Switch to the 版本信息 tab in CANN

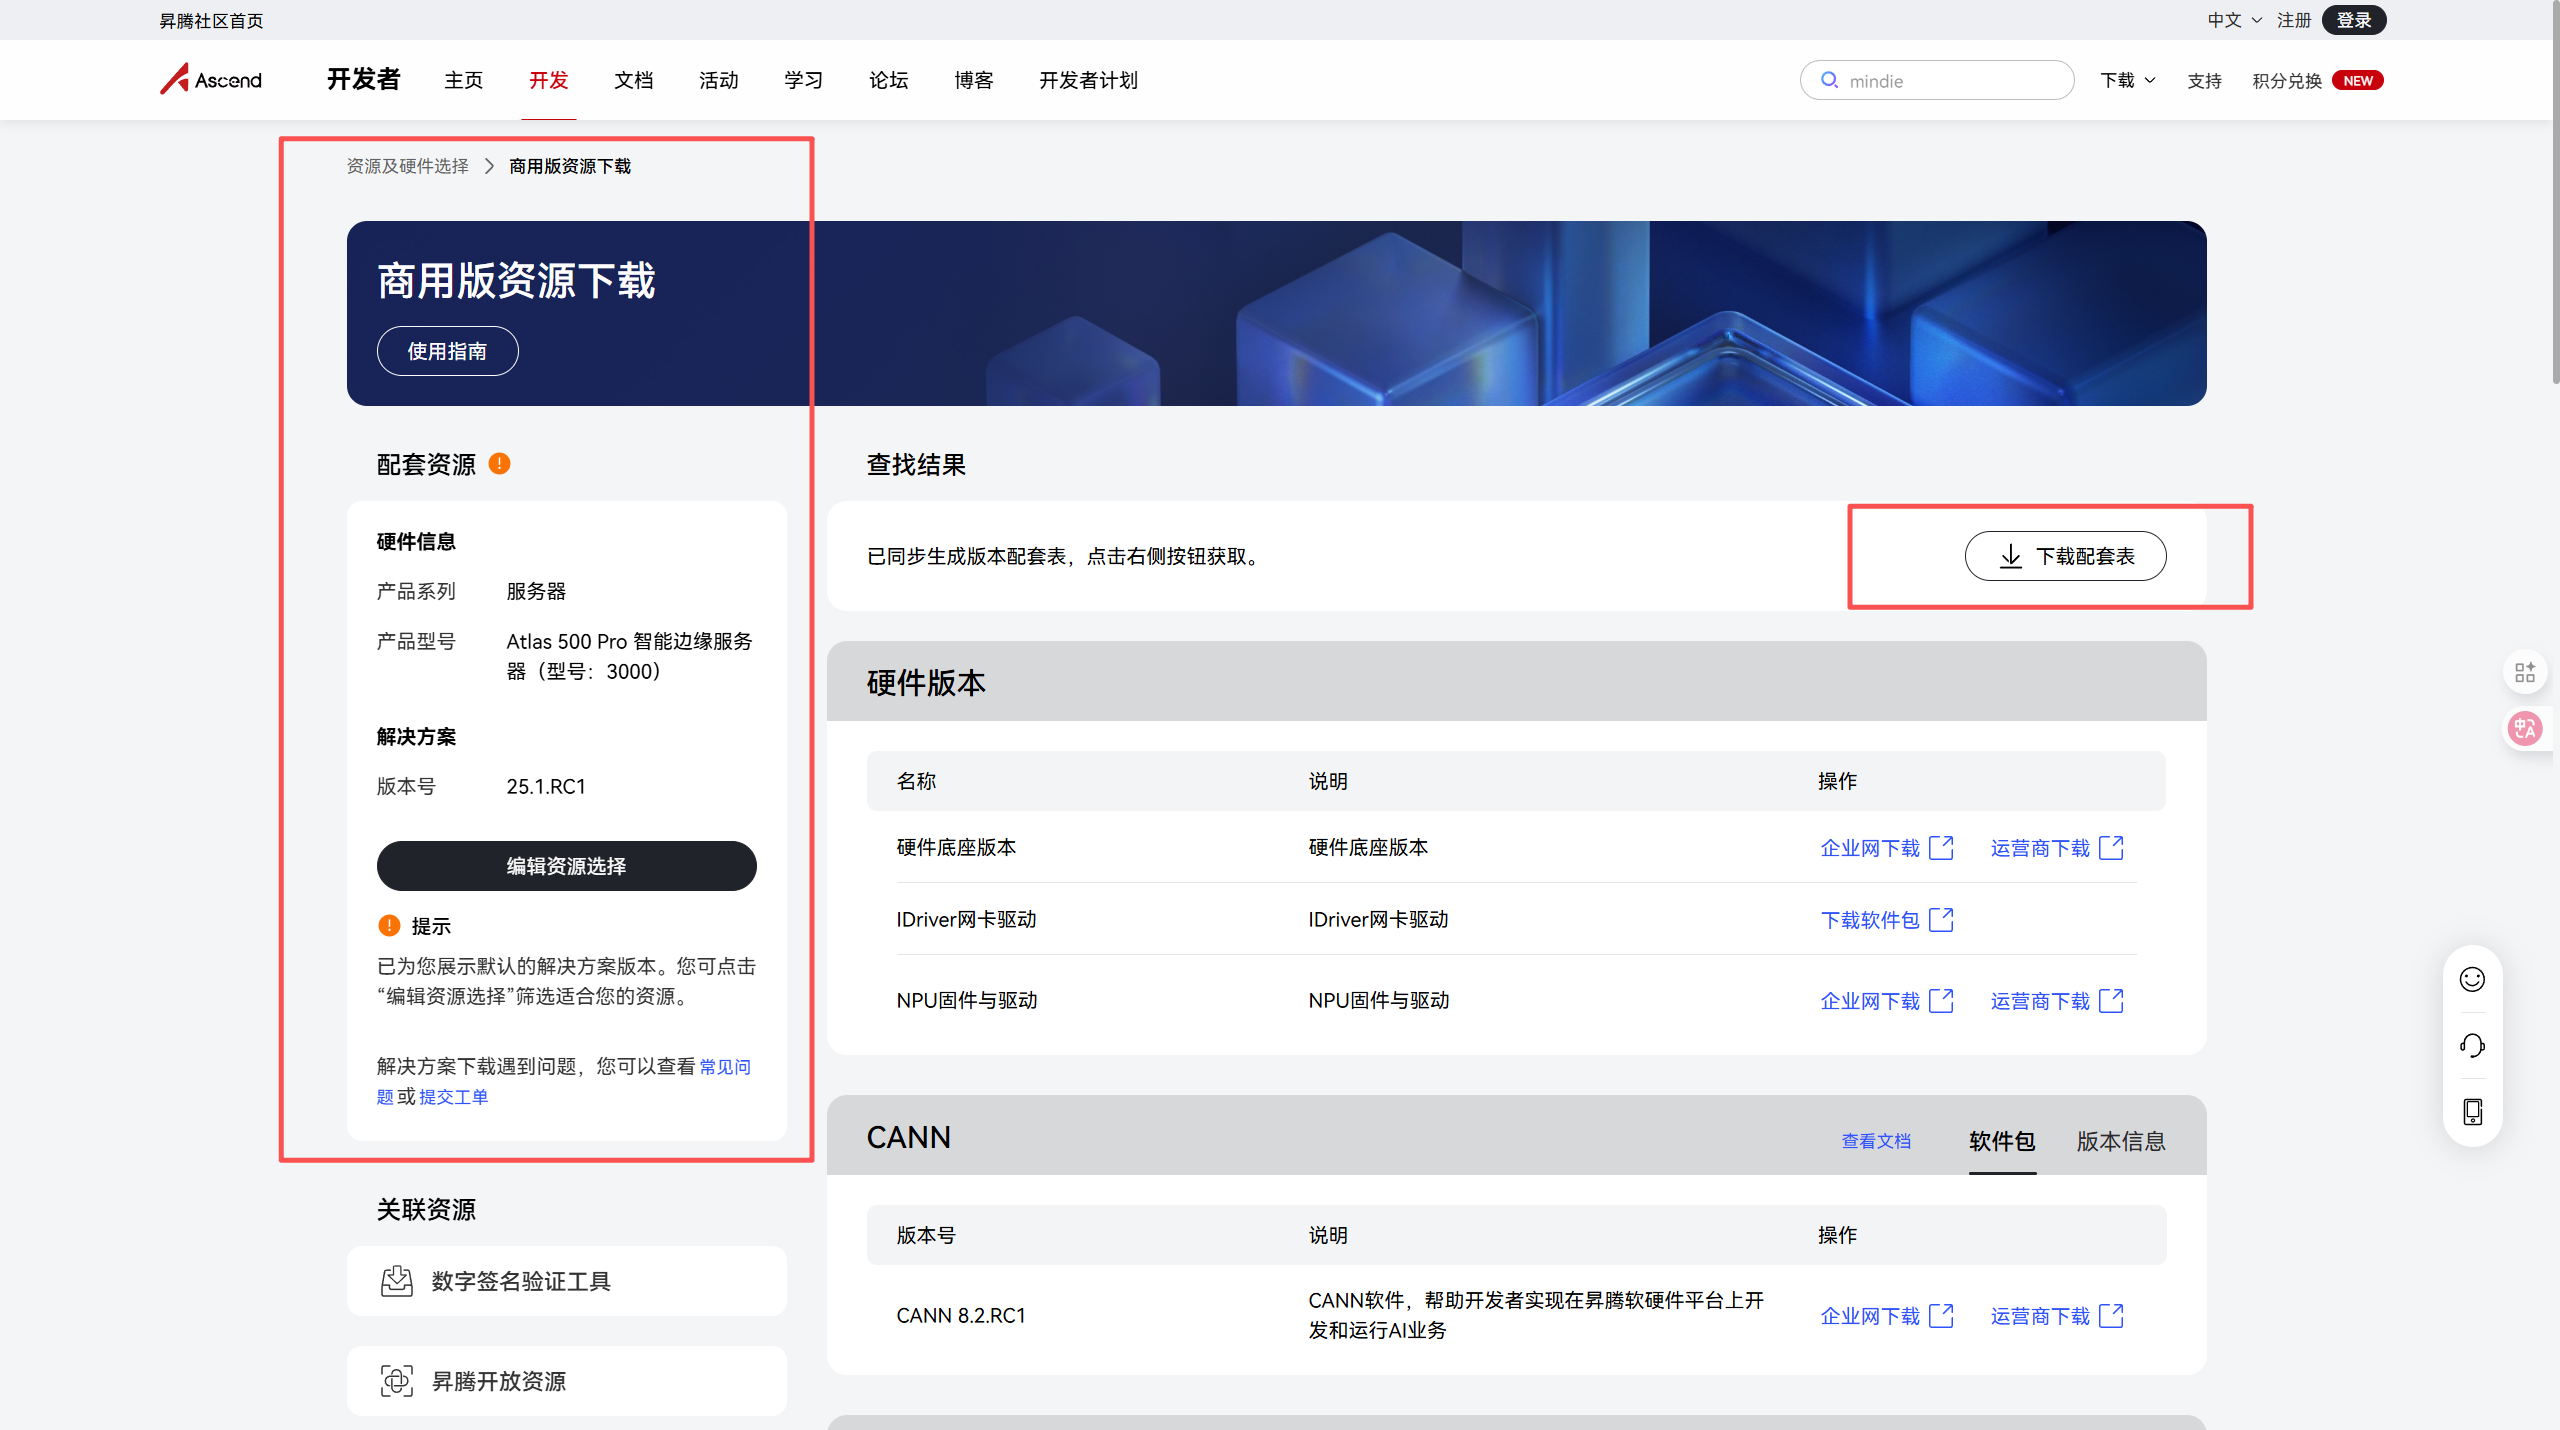tap(2121, 1141)
